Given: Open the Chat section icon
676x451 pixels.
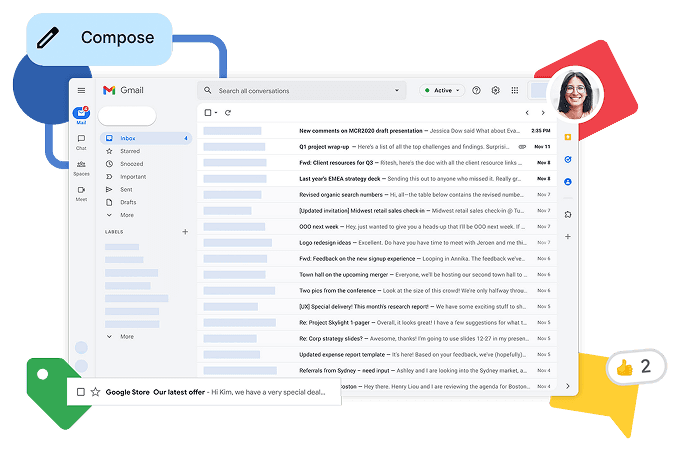Looking at the screenshot, I should (81, 138).
